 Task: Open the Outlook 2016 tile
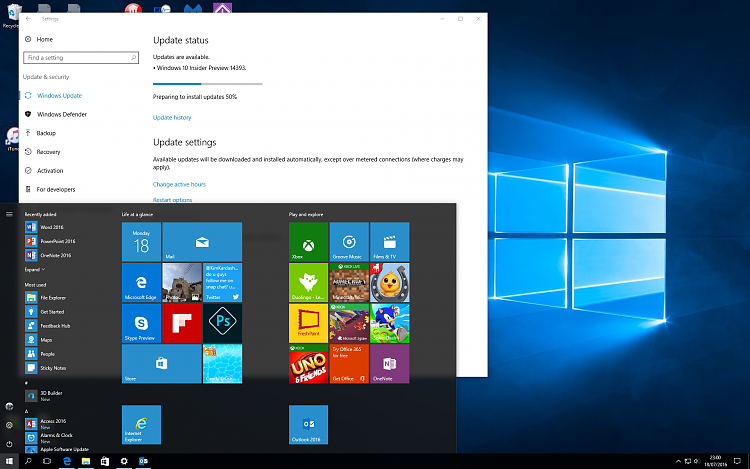point(309,425)
